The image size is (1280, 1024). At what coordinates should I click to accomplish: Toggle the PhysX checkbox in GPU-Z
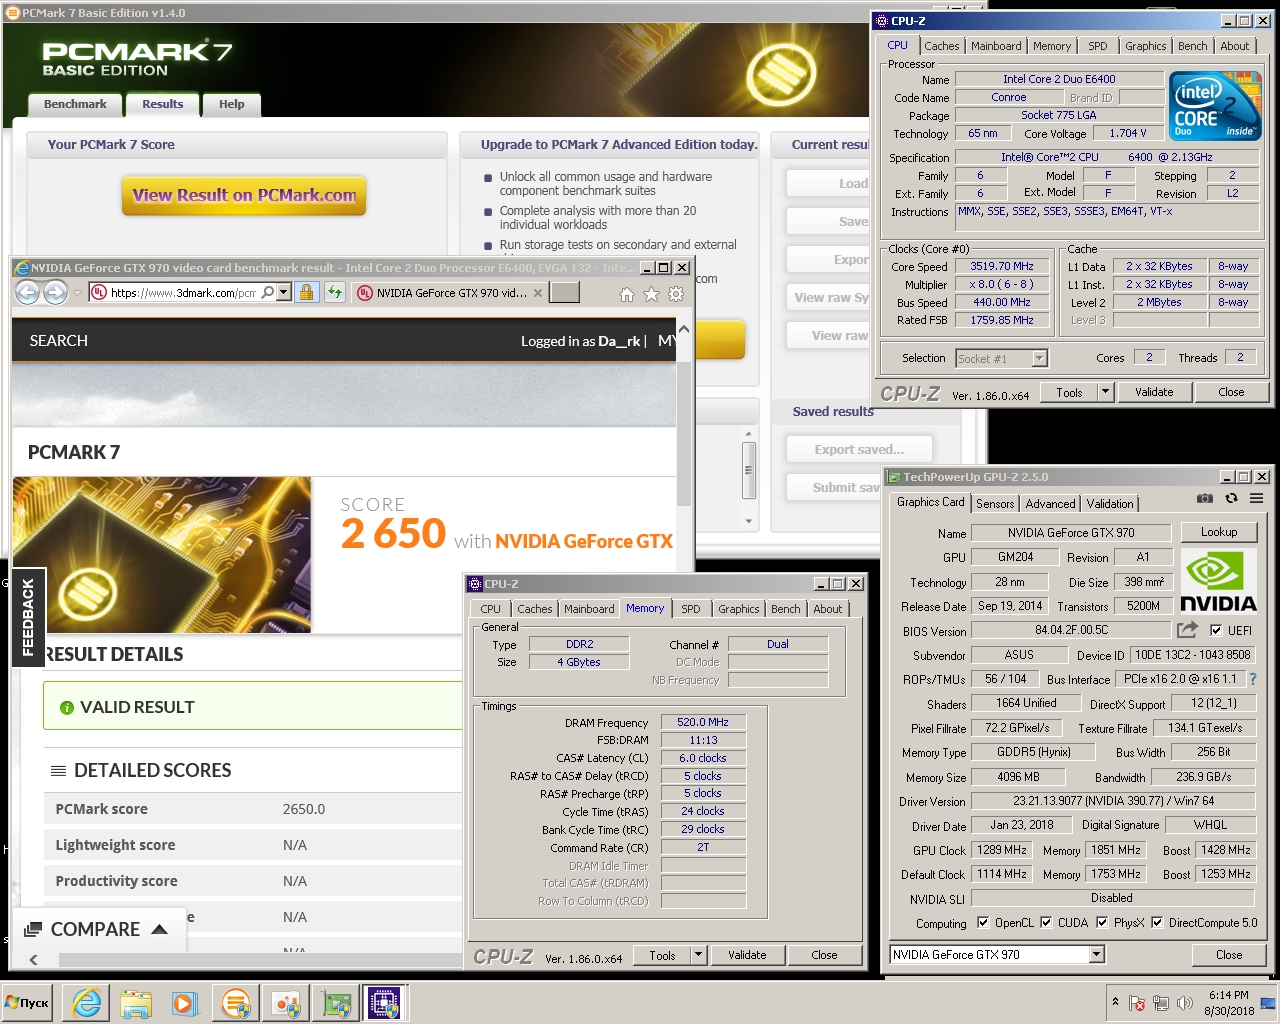point(1102,922)
